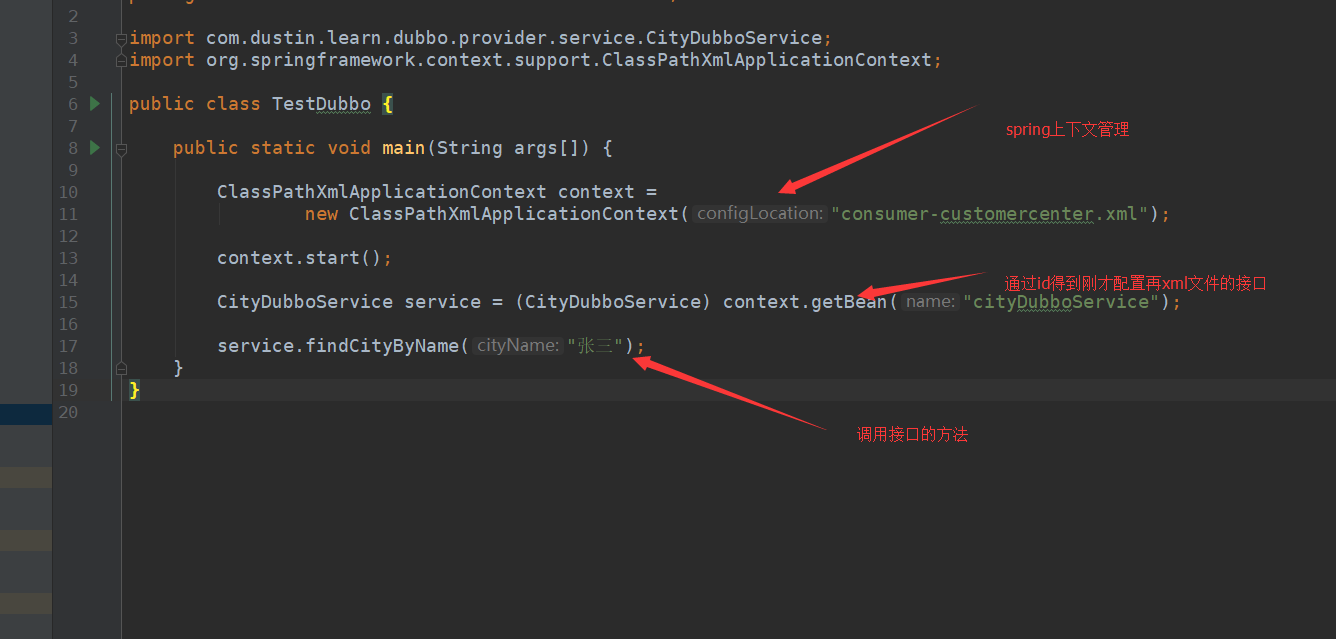
Task: Collapse the import block at line 3
Action: 121,38
